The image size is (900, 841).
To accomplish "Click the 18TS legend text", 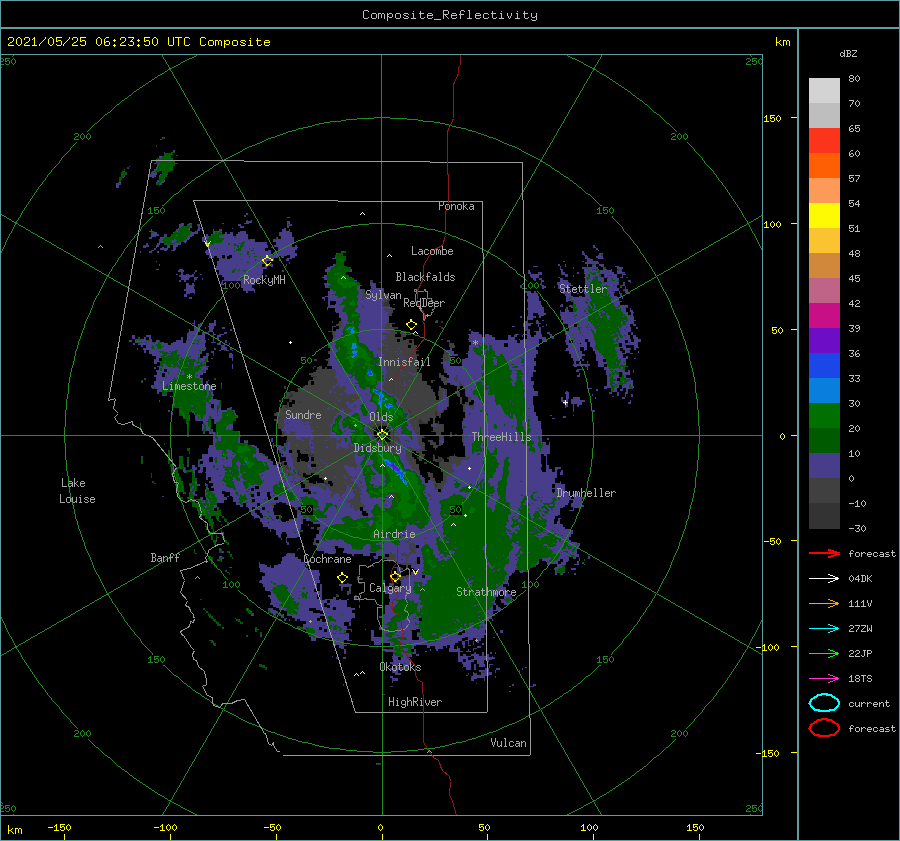I will (x=860, y=679).
